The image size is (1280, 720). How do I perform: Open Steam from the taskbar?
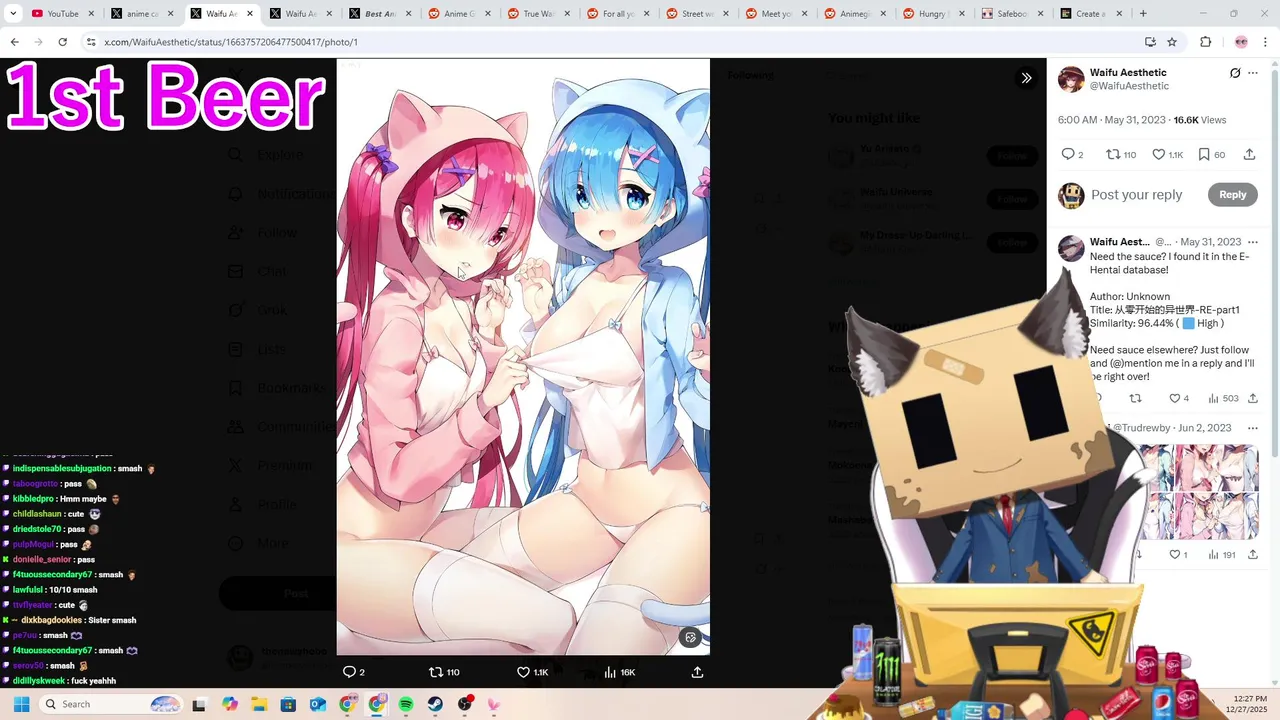coord(435,704)
